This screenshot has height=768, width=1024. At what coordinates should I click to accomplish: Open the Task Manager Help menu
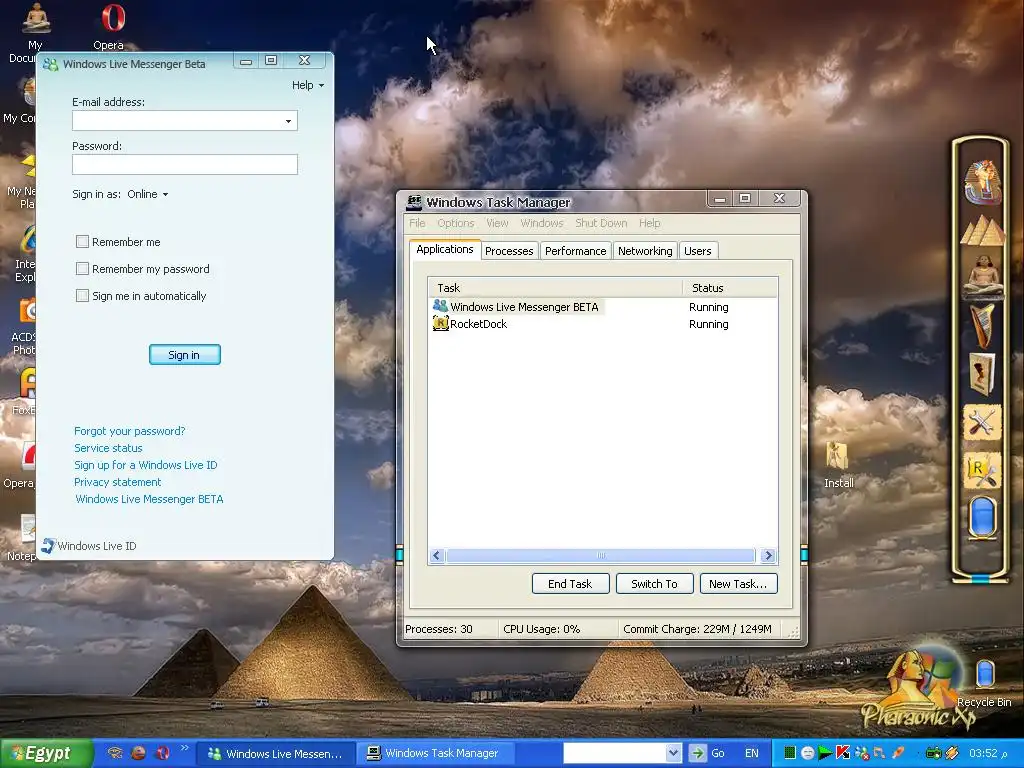coord(649,223)
